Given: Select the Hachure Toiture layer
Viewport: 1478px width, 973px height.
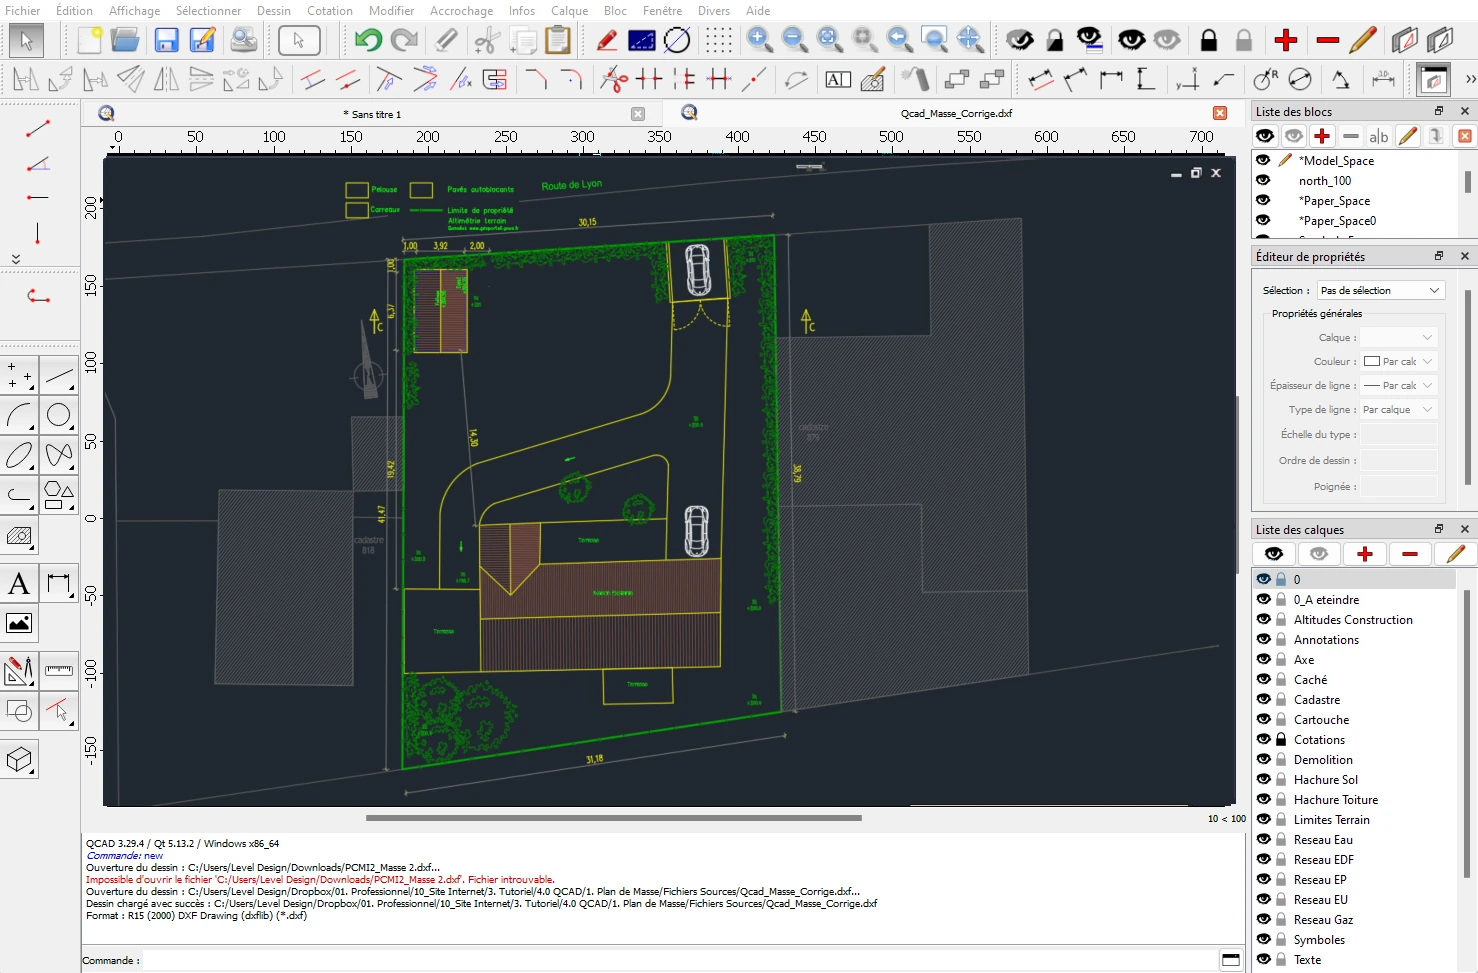Looking at the screenshot, I should 1336,799.
